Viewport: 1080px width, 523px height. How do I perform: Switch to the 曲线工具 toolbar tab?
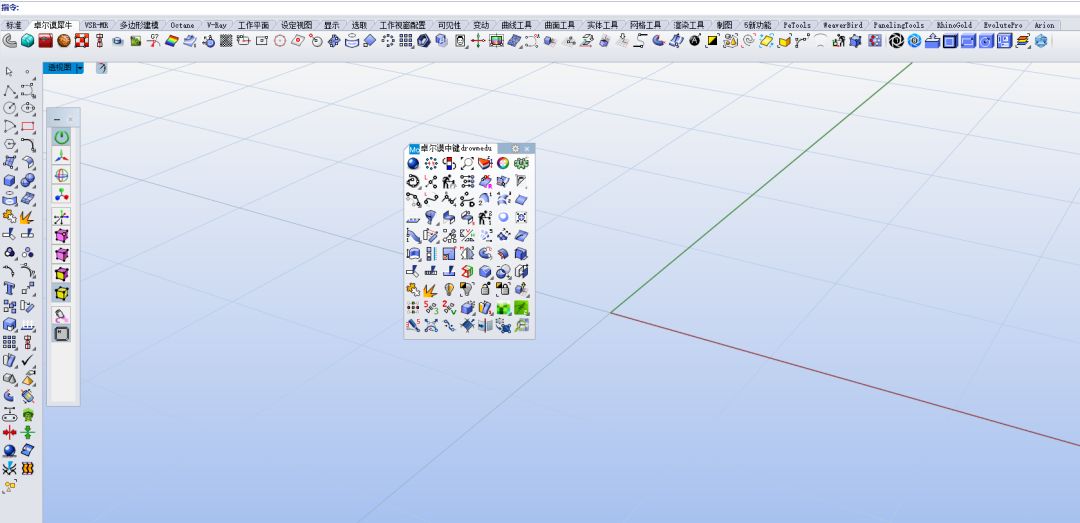coord(515,25)
